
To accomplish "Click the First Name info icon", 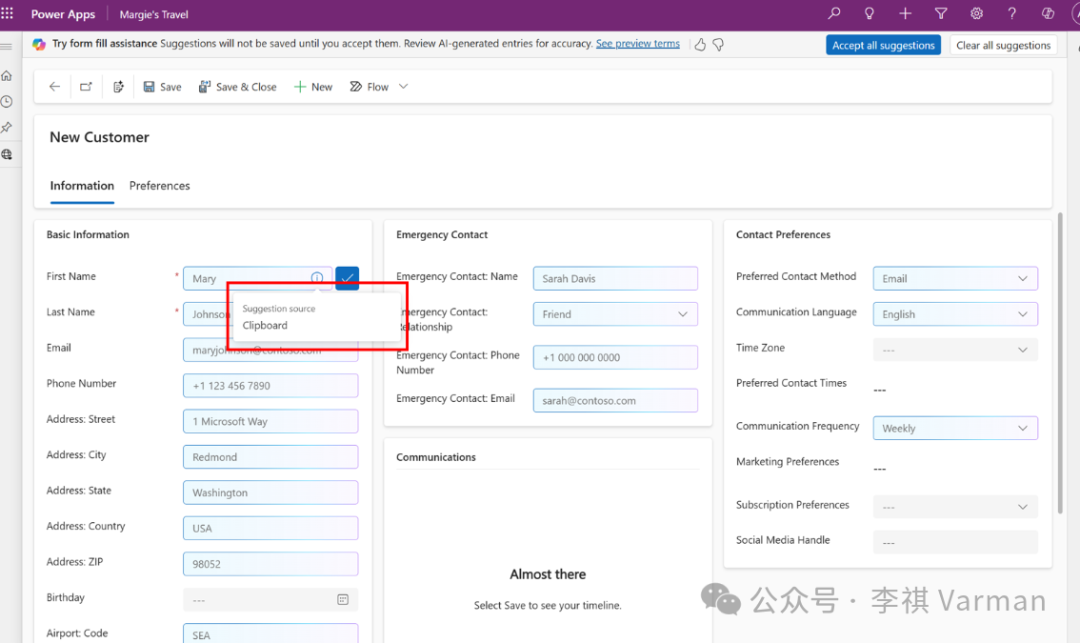I will 317,278.
